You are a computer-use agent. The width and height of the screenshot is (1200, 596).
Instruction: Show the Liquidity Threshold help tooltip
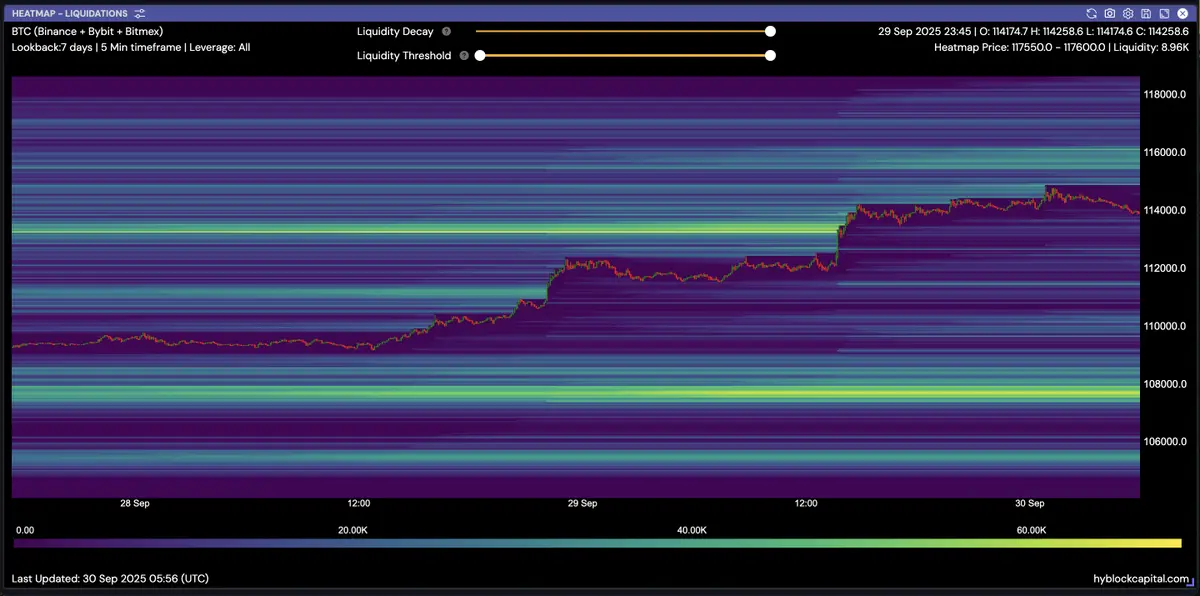click(x=464, y=56)
